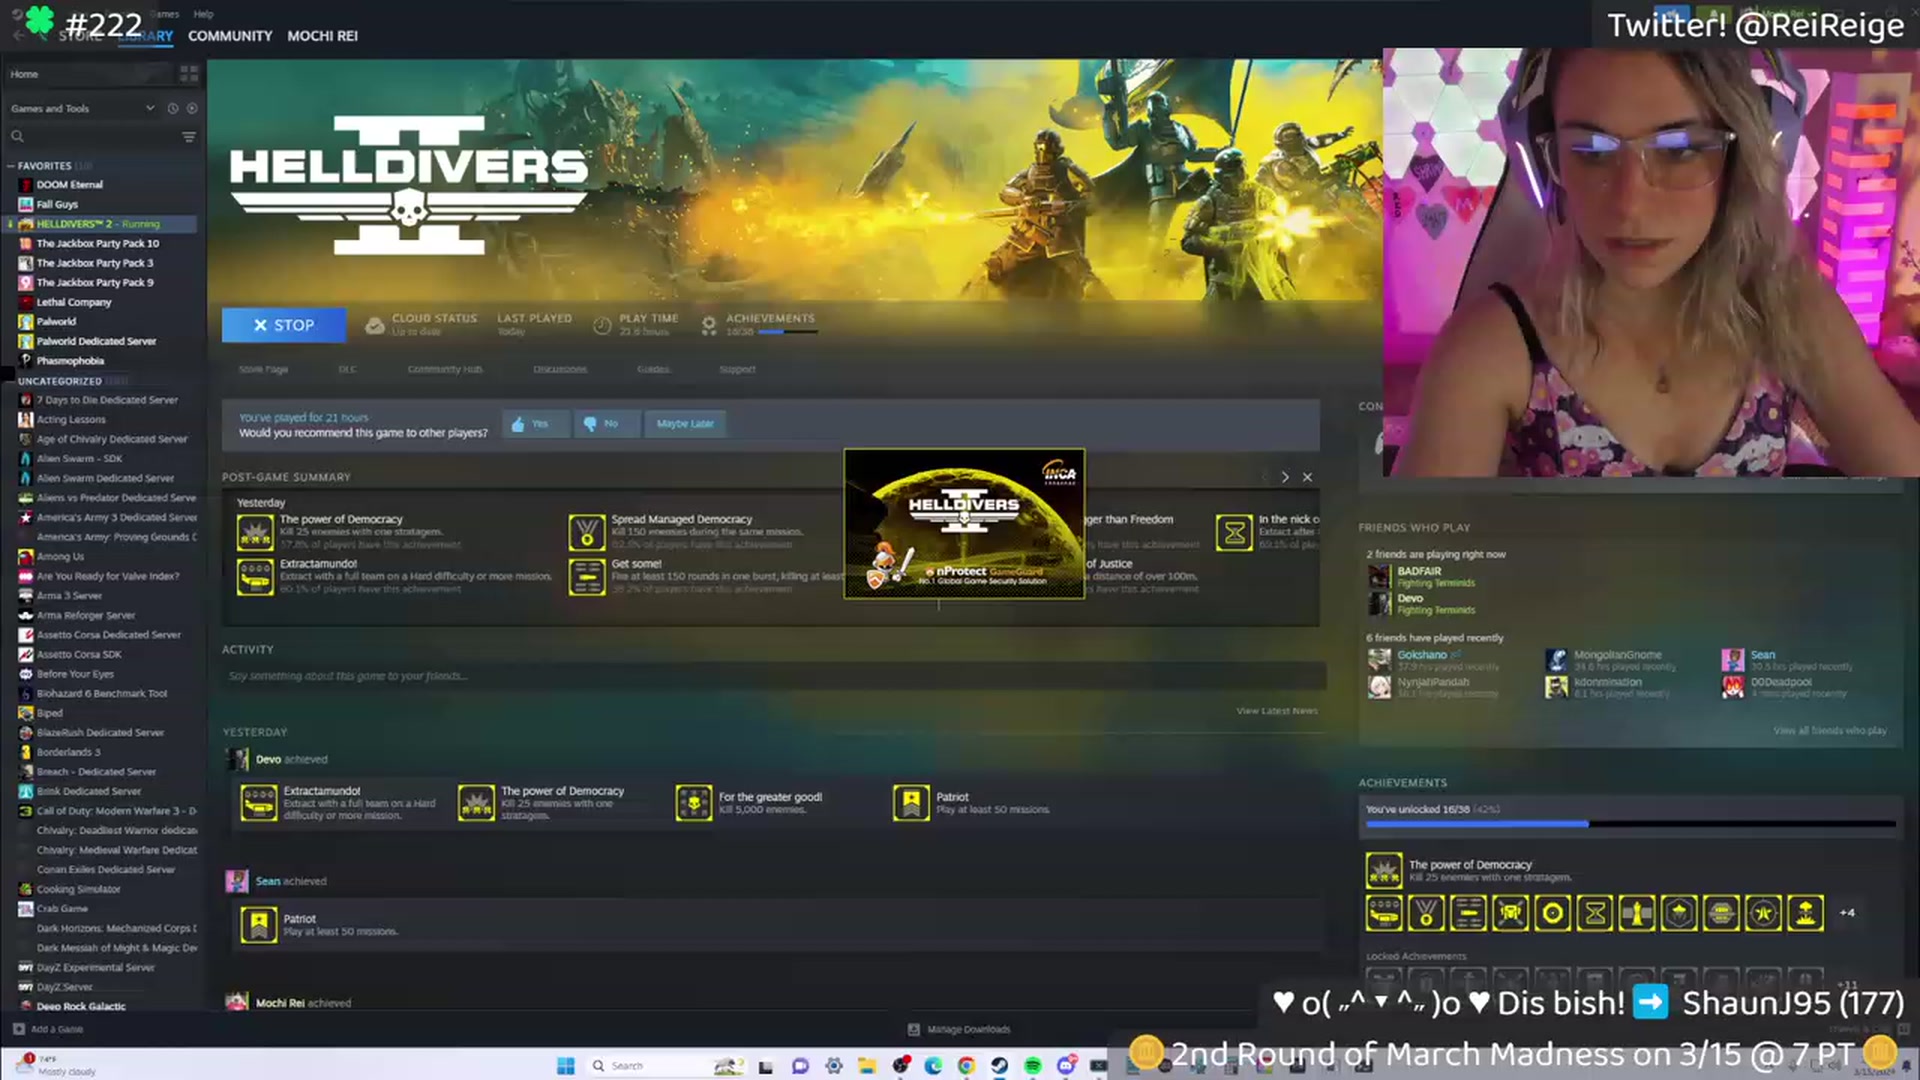Open Gokshano friend entry

point(1422,656)
